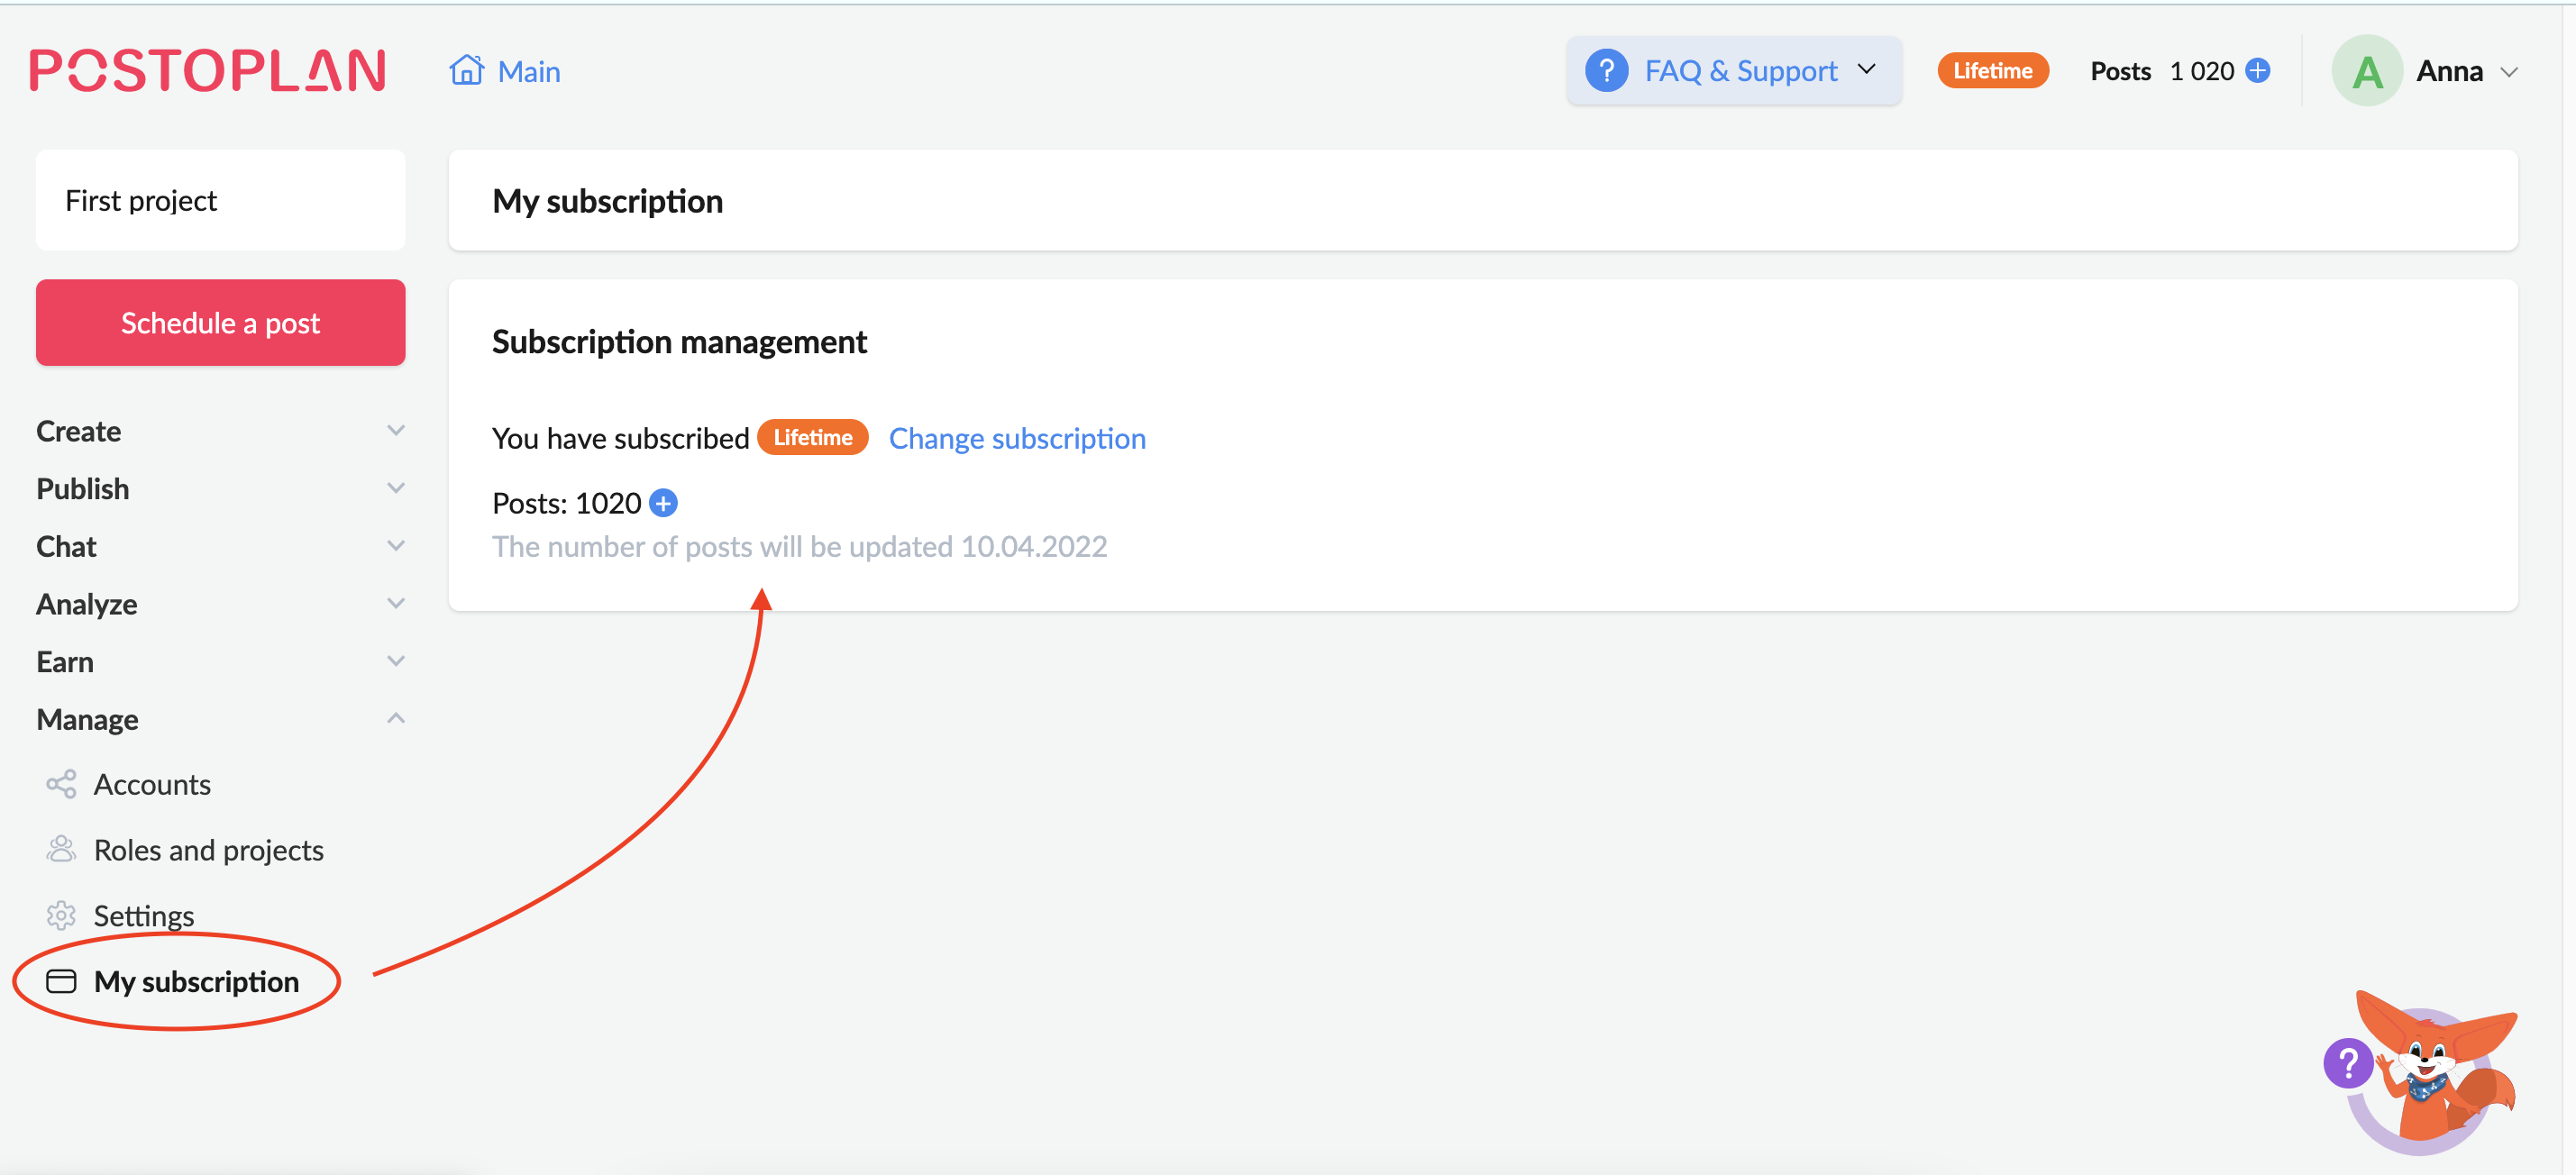Open Anna user menu chevron
2576x1175 pixels.
click(2508, 72)
